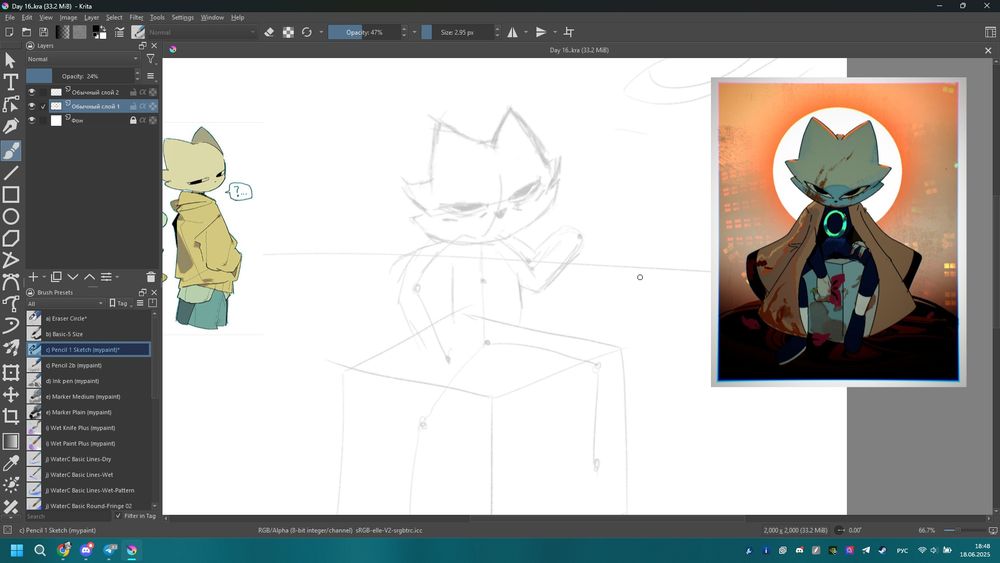Select the Dynamic Brush tool
The image size is (1000, 563).
click(10, 326)
